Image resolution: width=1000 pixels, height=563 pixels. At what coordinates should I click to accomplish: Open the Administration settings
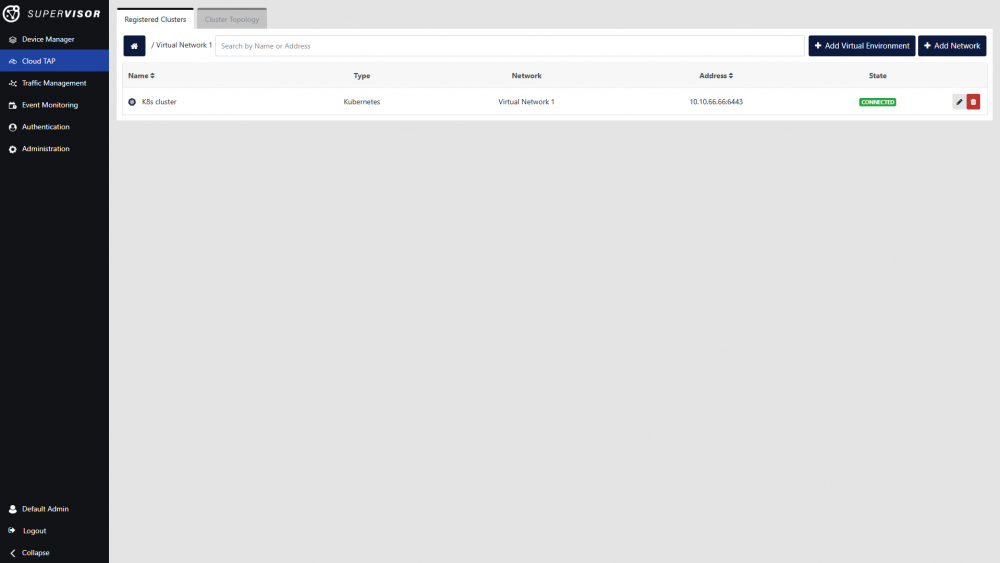coord(45,149)
